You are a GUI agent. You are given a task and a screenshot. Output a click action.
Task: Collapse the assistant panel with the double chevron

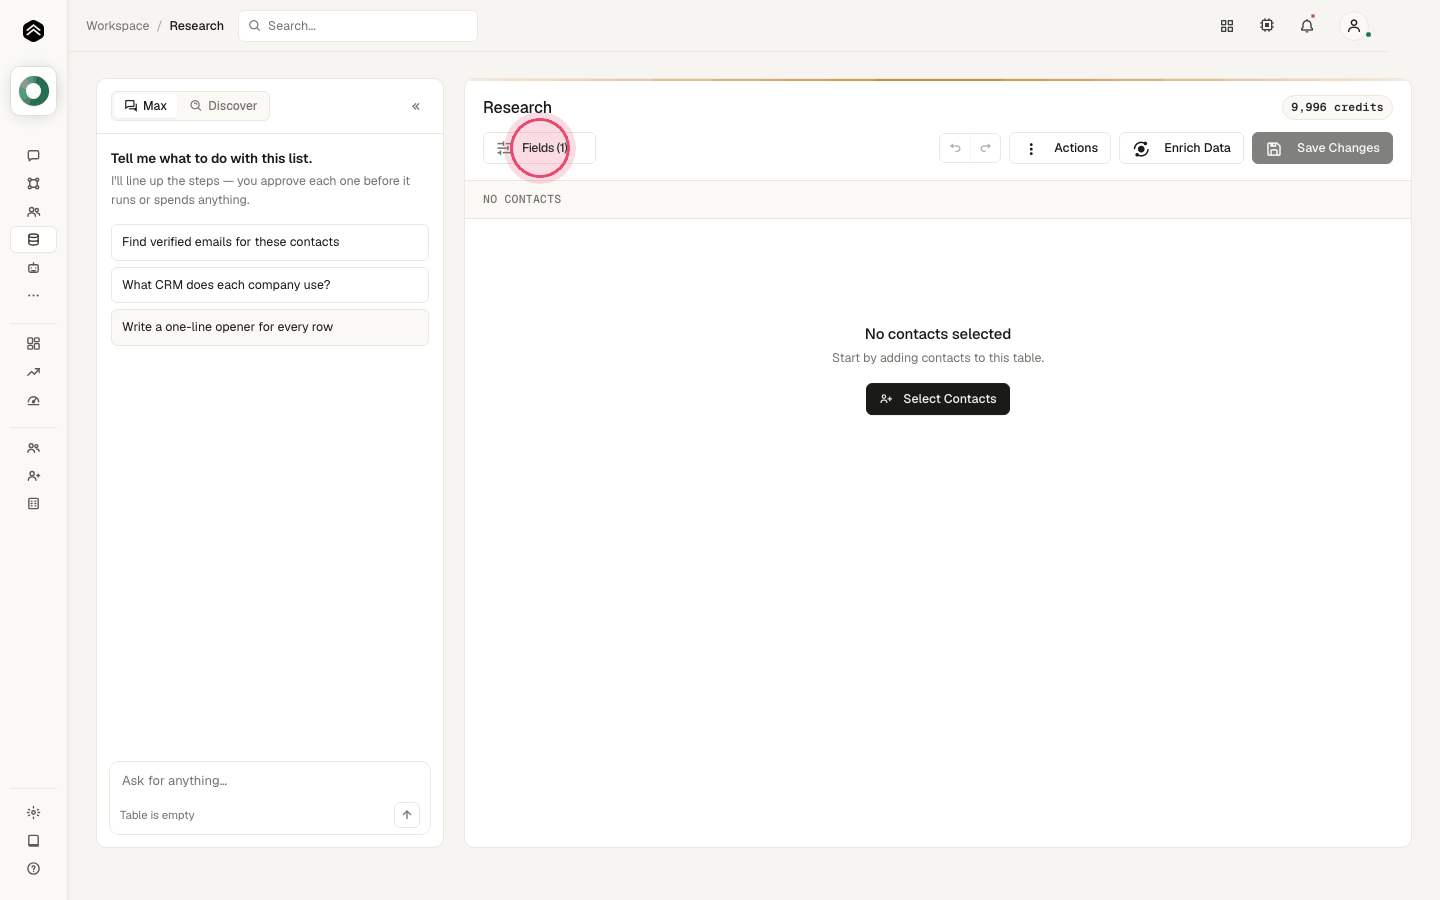click(416, 106)
